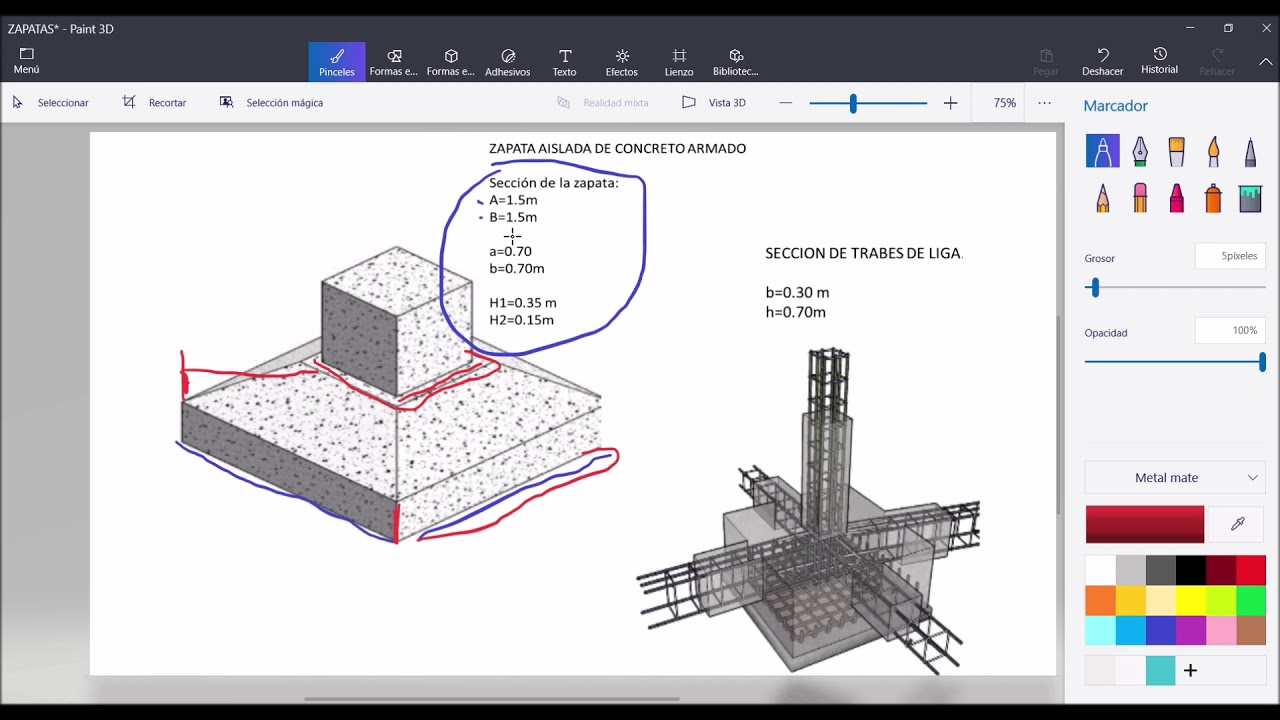Viewport: 1280px width, 720px height.
Task: Click the 100% opacity field
Action: tap(1230, 330)
